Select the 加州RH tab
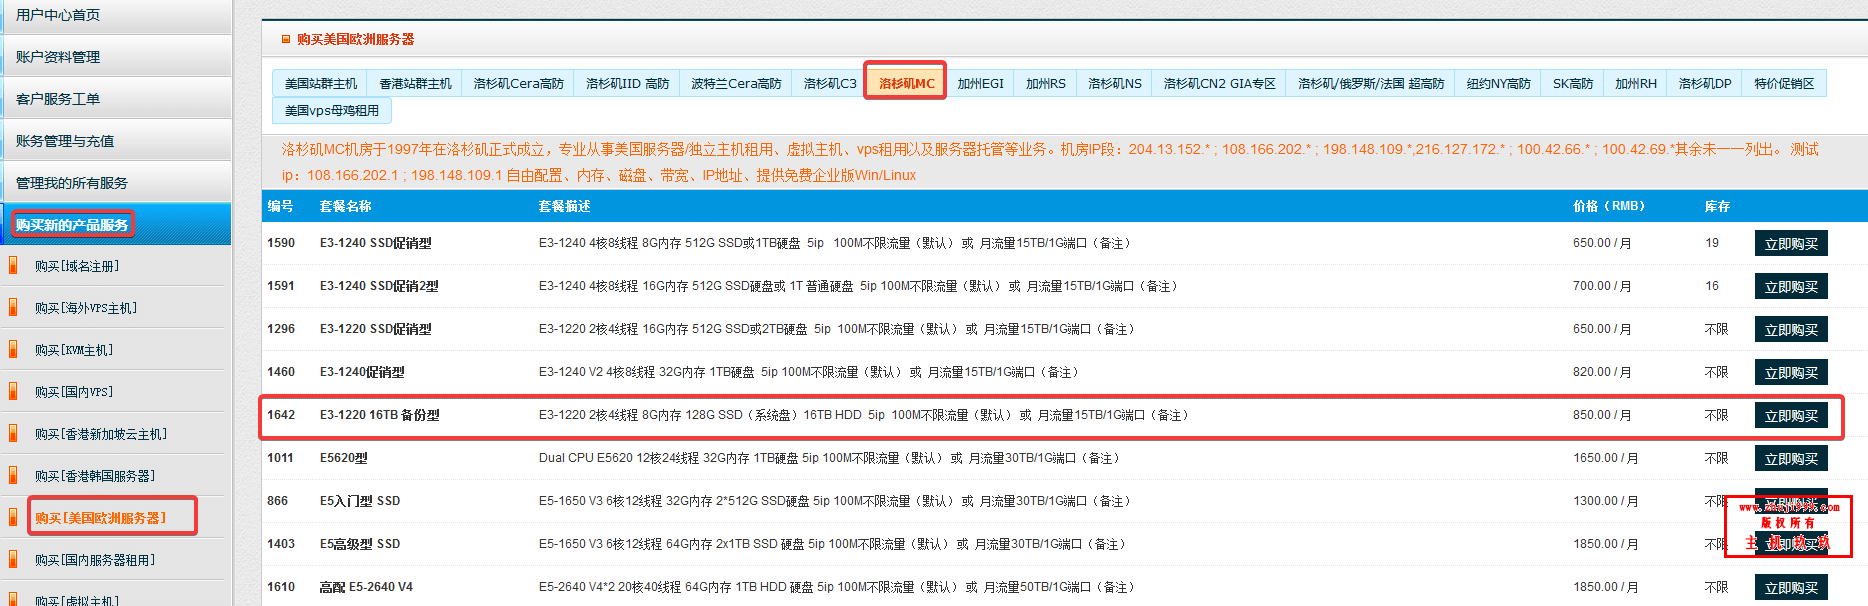The height and width of the screenshot is (606, 1868). tap(1635, 84)
